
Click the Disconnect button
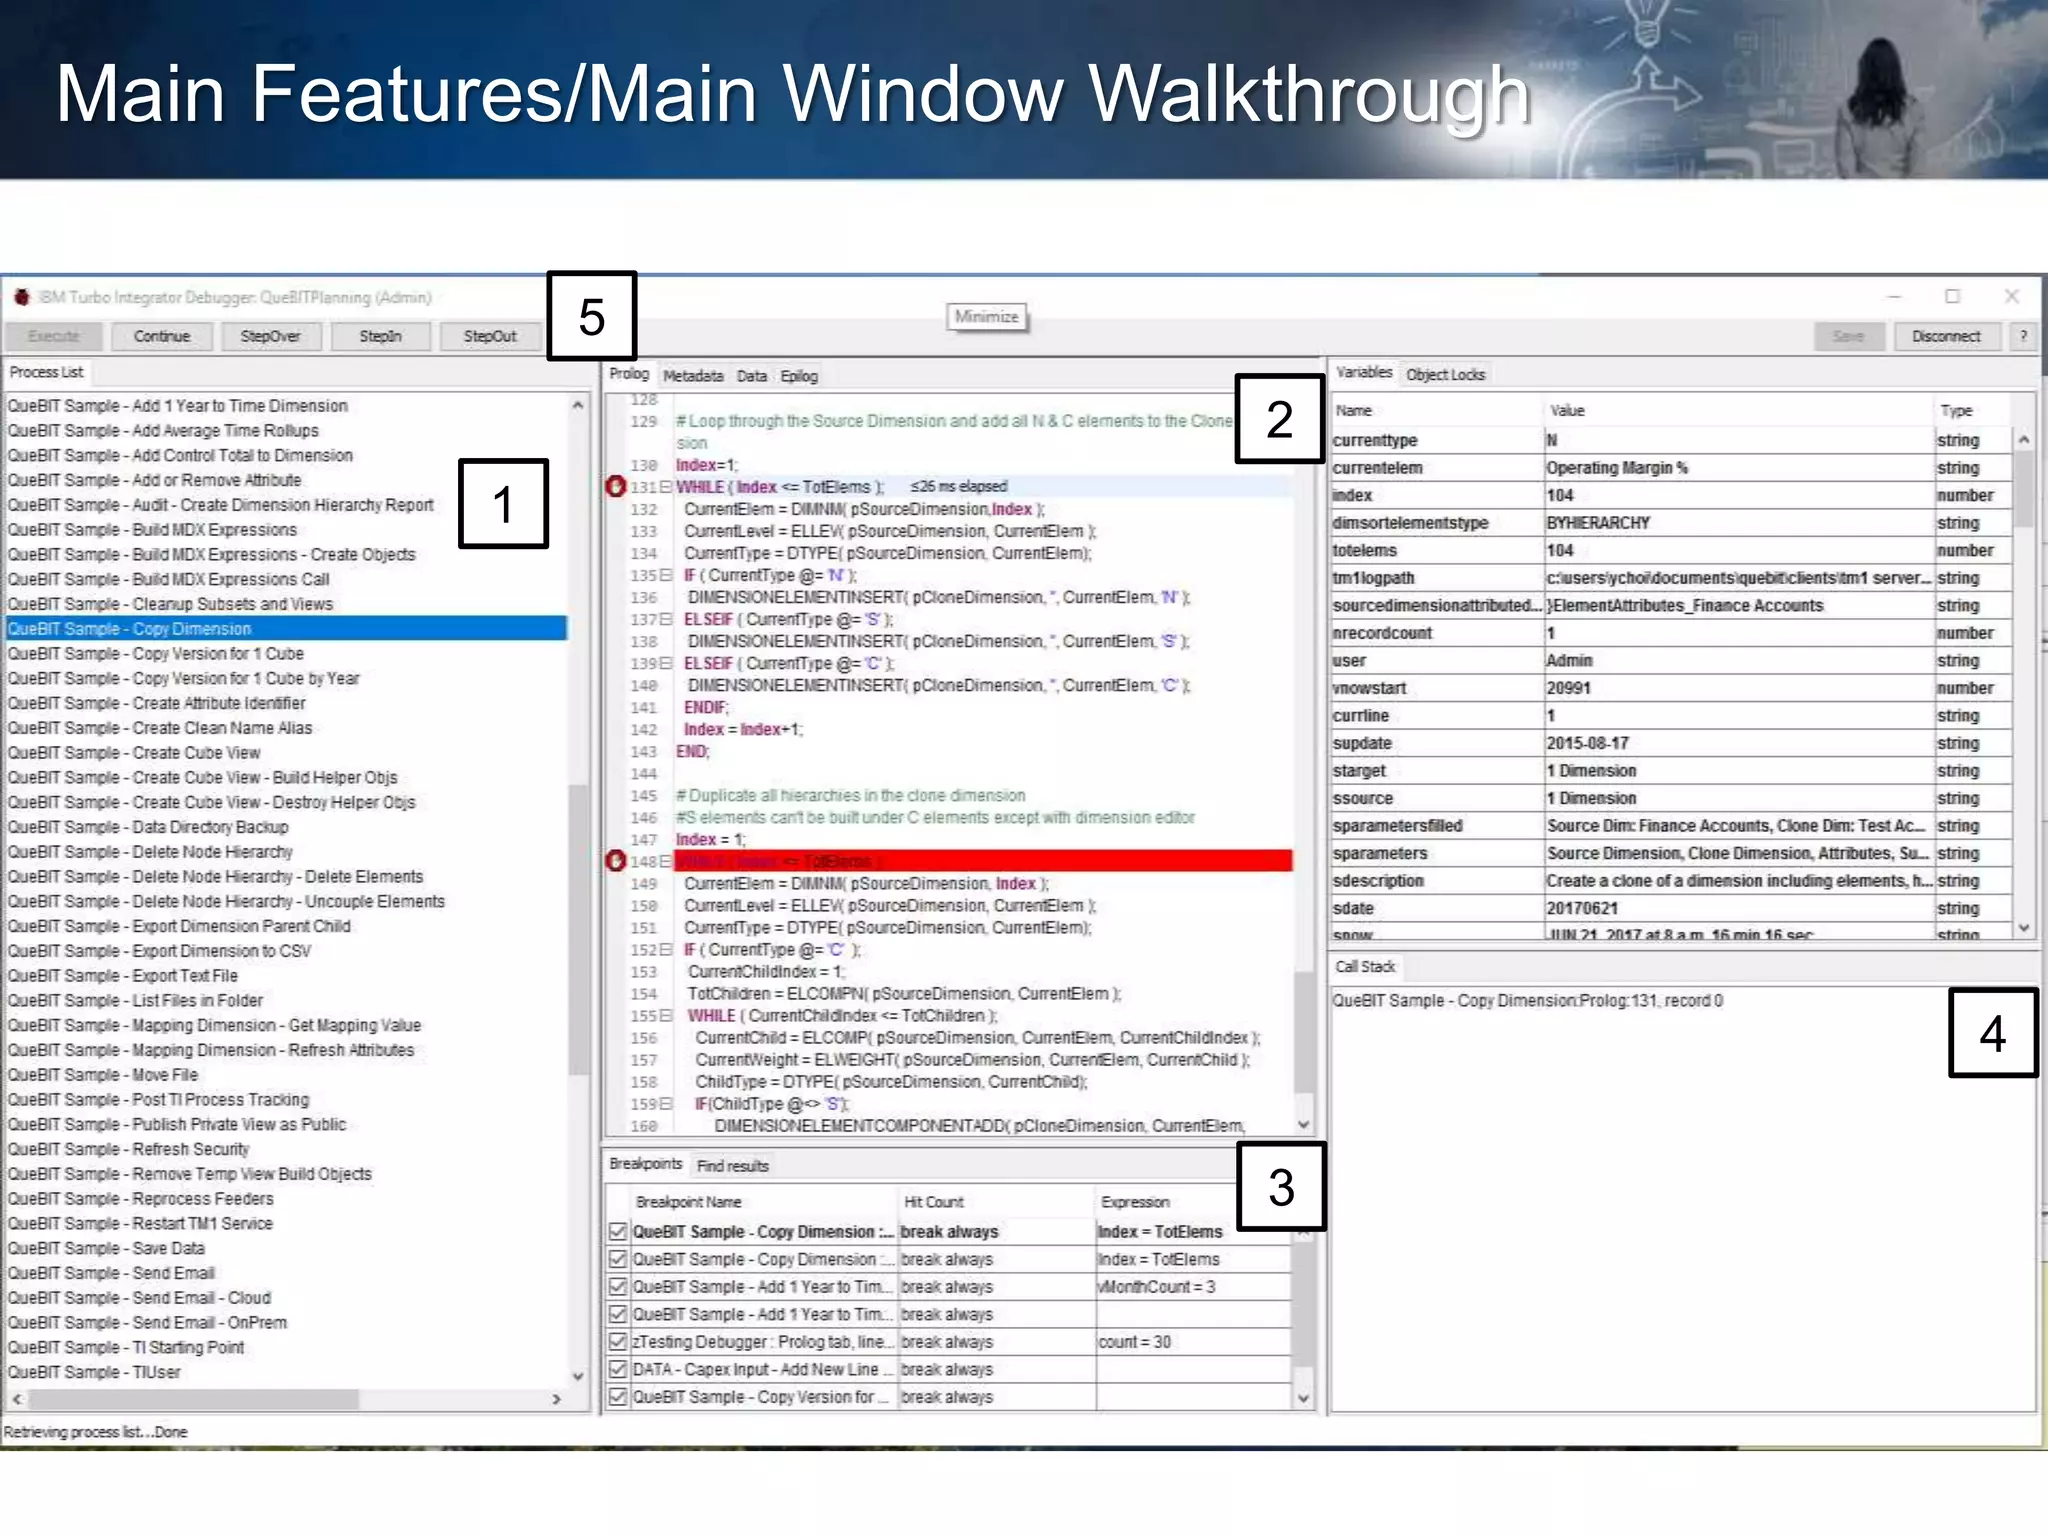(x=1946, y=336)
